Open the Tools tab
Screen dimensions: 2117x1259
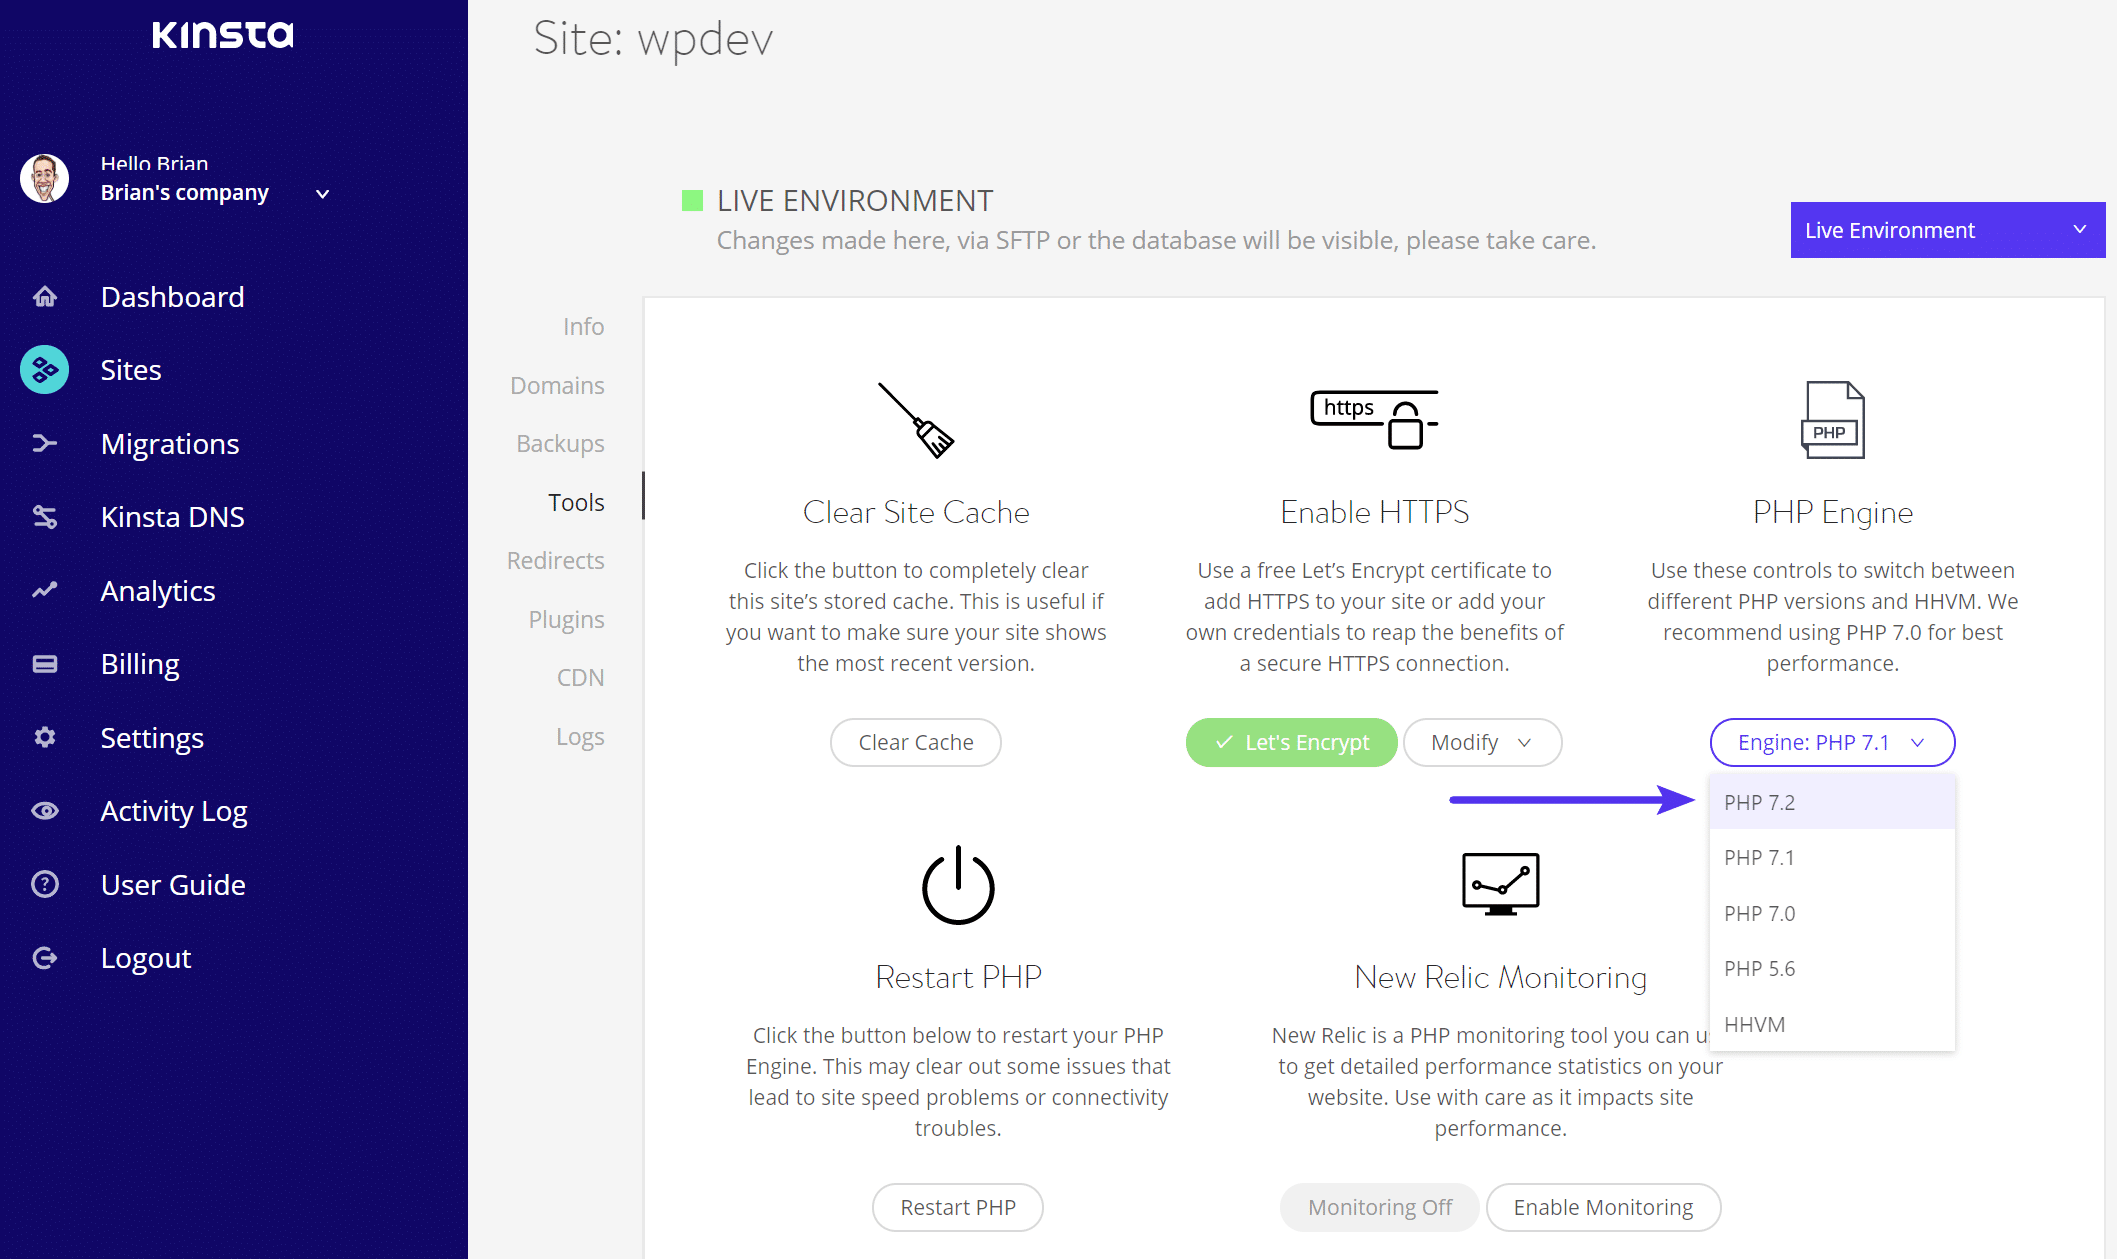coord(577,502)
